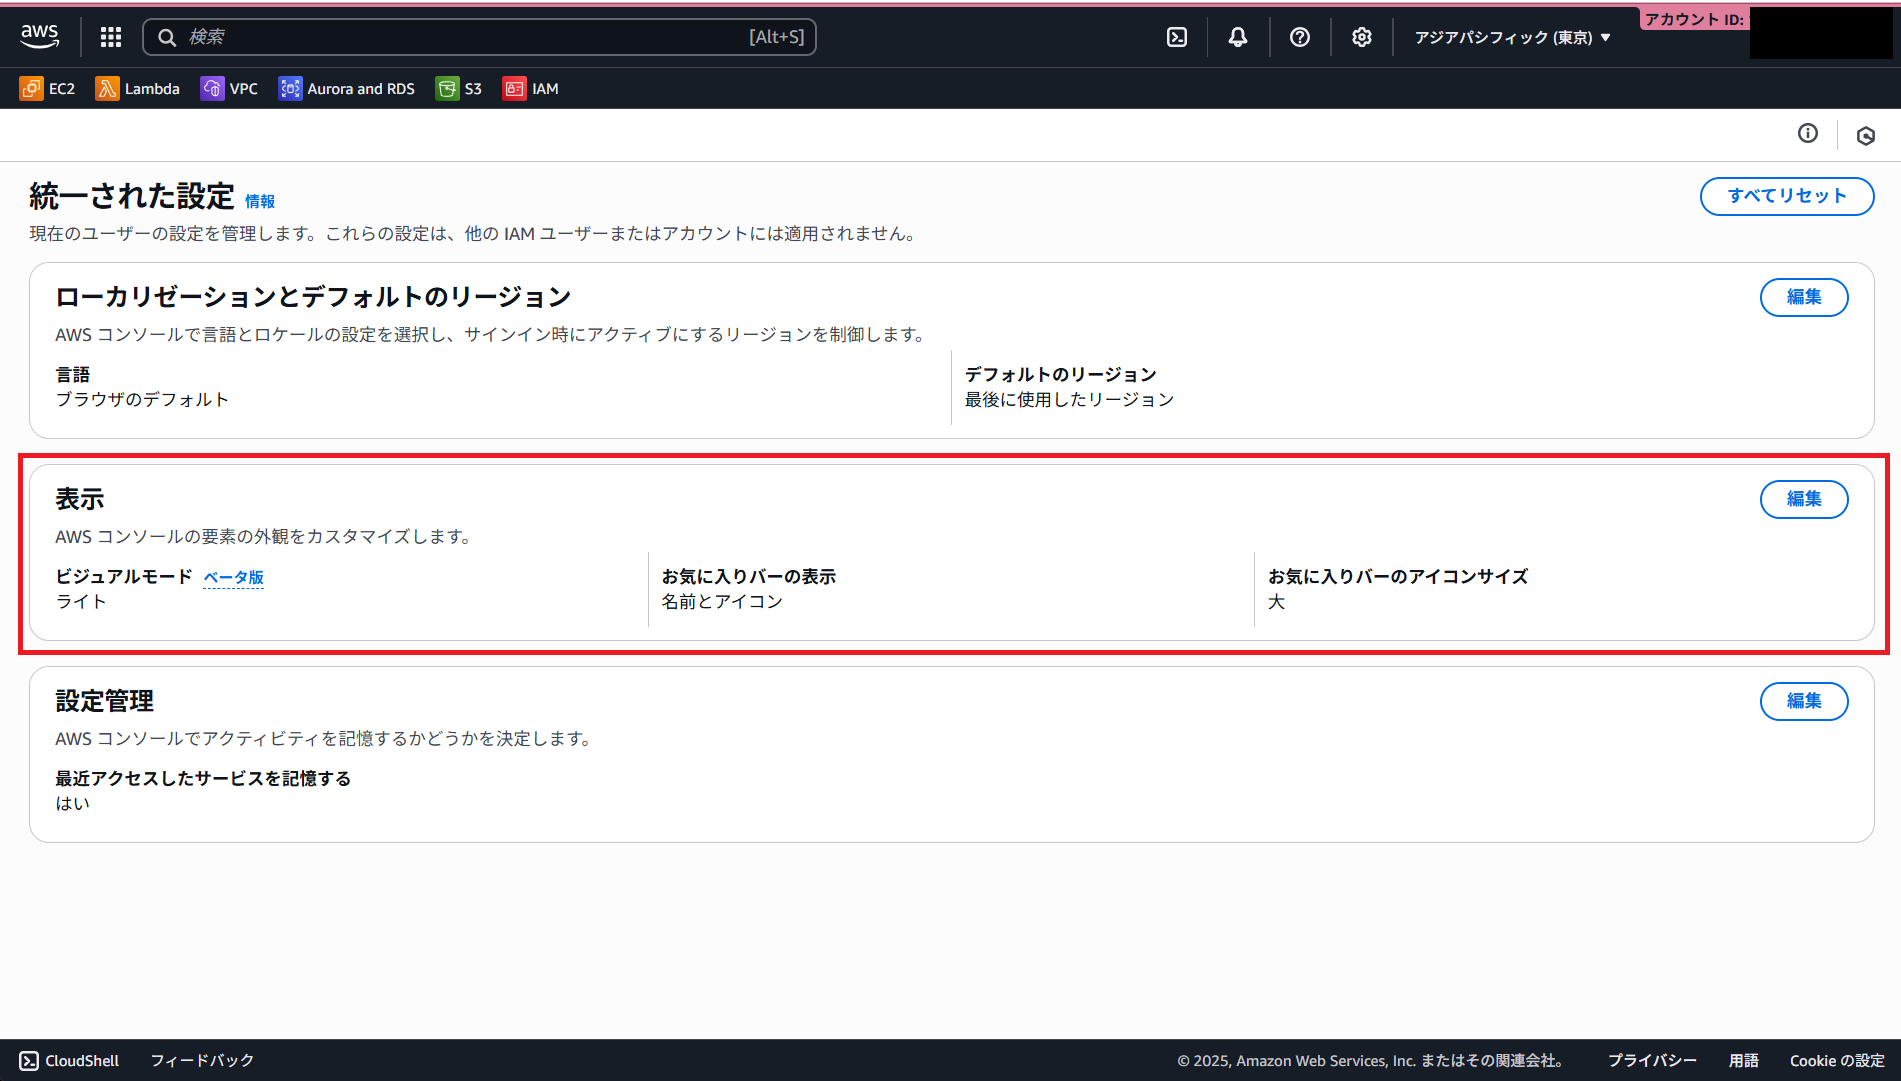
Task: Click the ベータ版 label link
Action: [233, 577]
